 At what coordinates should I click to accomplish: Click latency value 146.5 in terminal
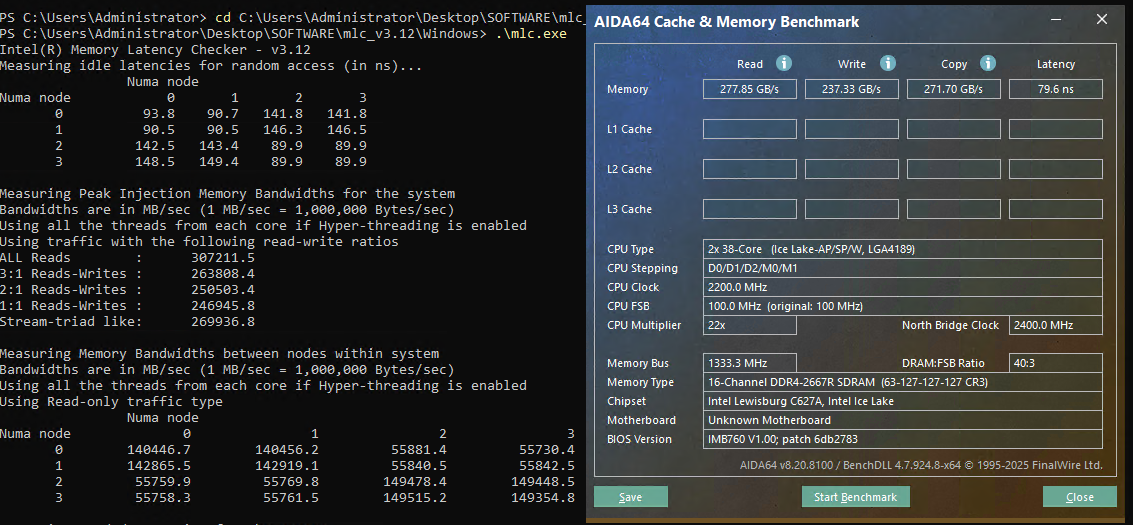347,130
